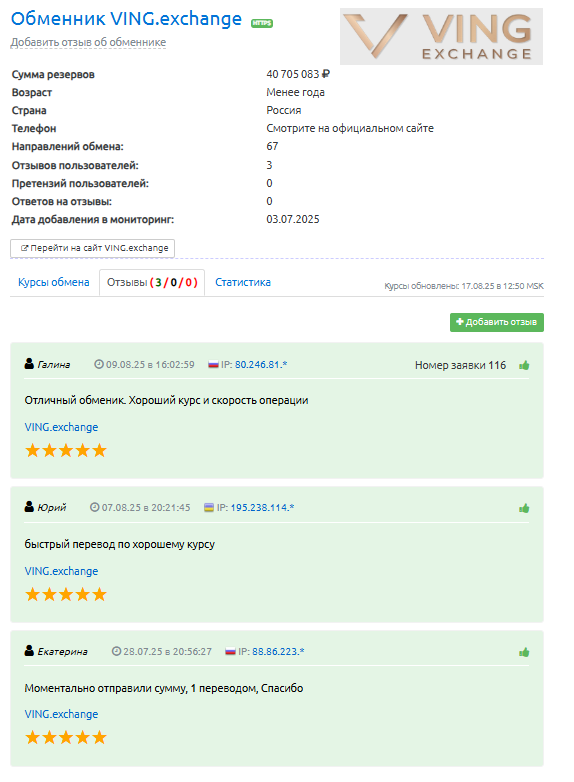
Task: Click text Смотрите на официальном сайте
Action: coord(350,129)
